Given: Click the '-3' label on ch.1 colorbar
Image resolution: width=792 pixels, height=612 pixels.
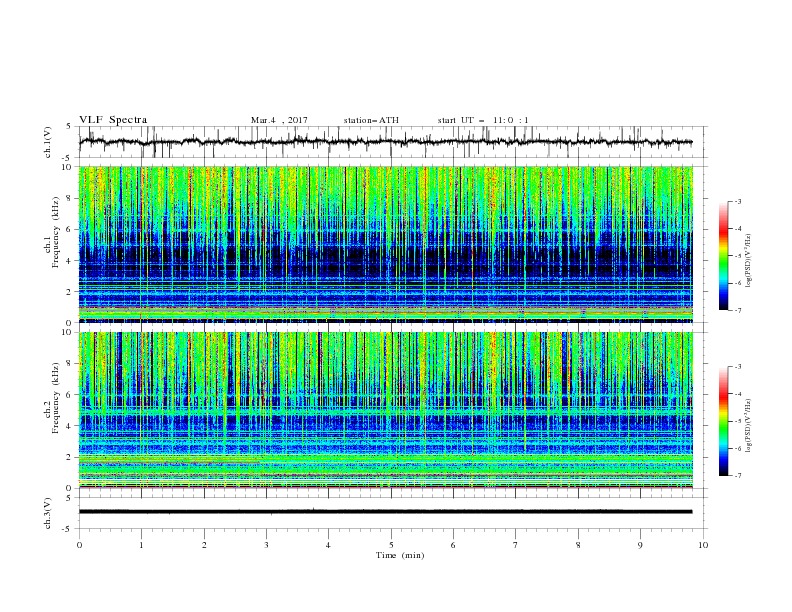Looking at the screenshot, I should pos(738,201).
